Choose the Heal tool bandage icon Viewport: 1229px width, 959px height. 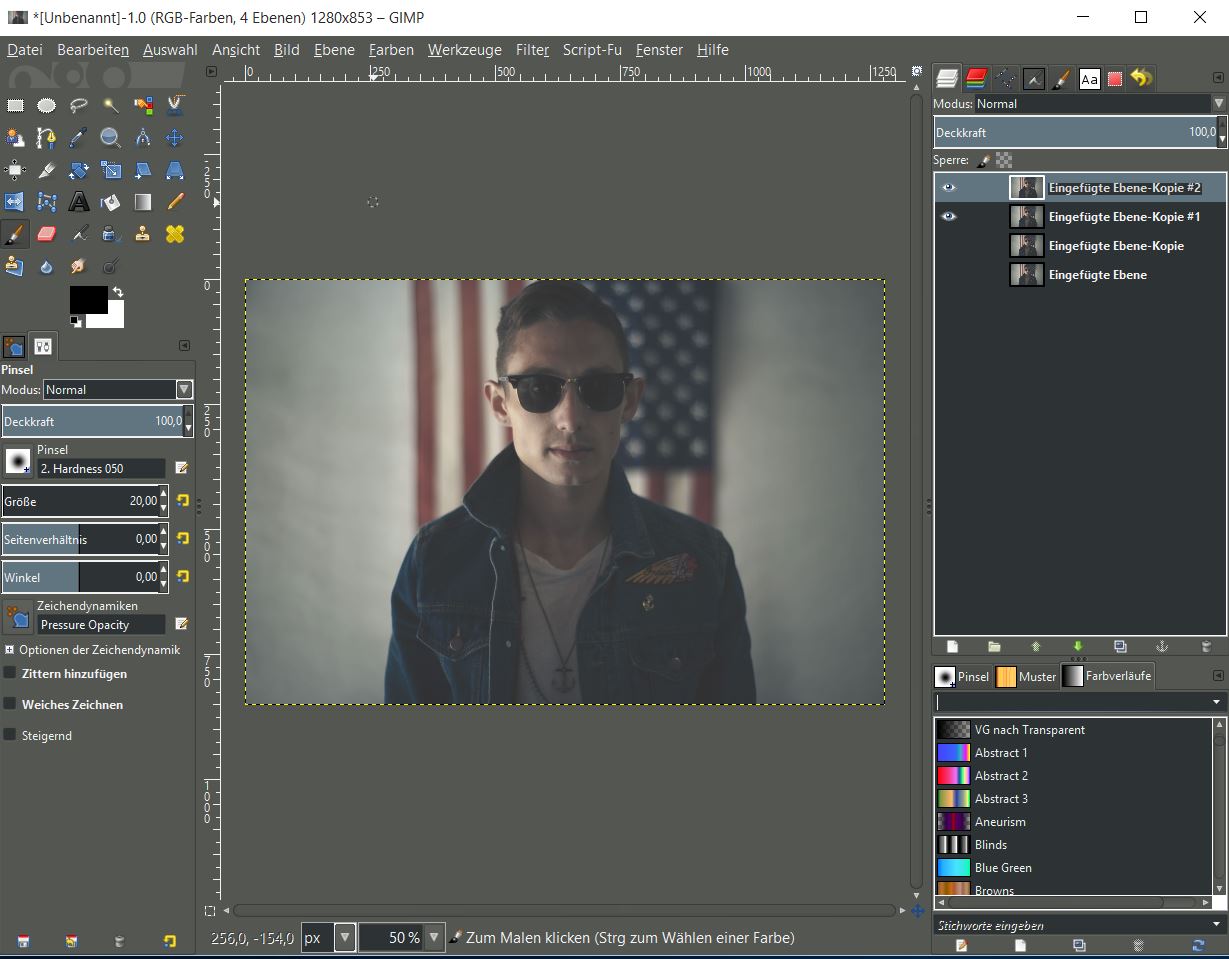click(175, 234)
